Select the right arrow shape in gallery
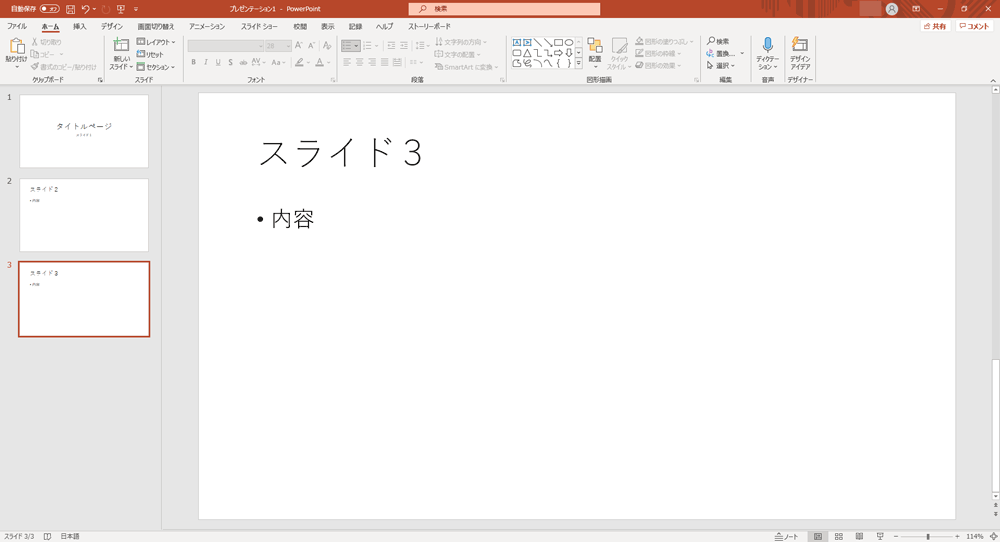The image size is (1000, 542). coord(559,53)
